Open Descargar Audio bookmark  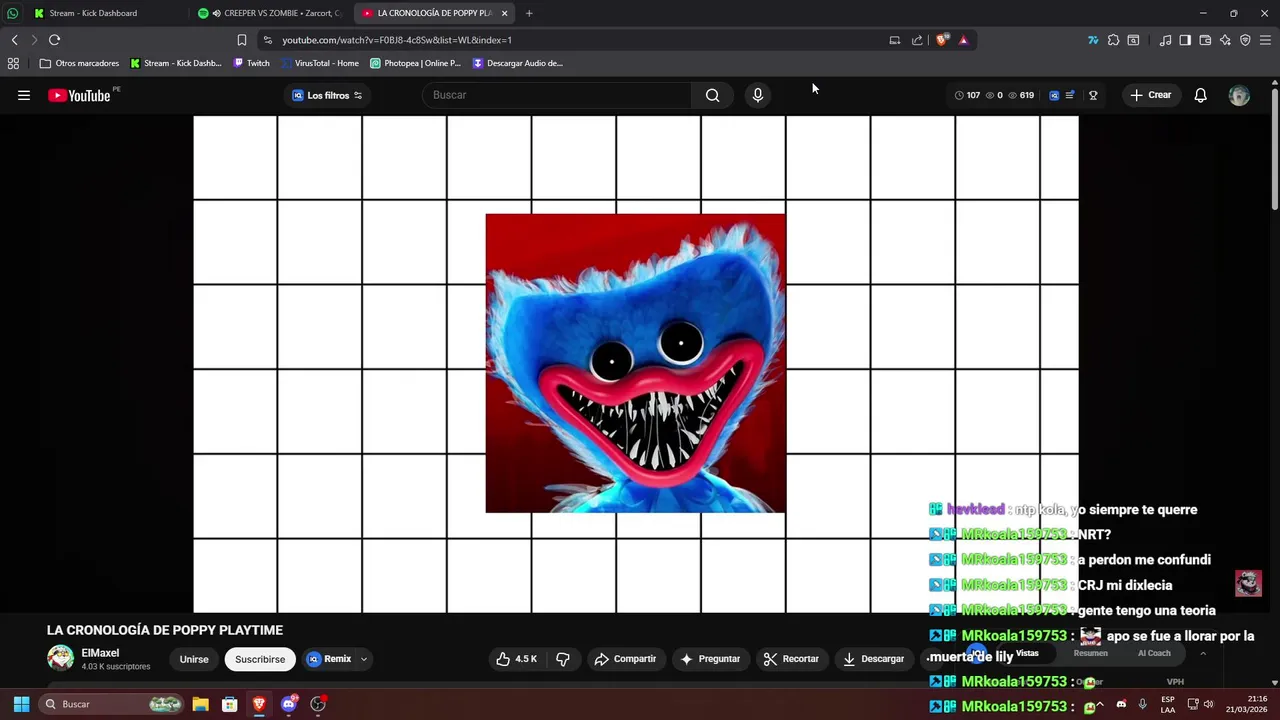518,63
